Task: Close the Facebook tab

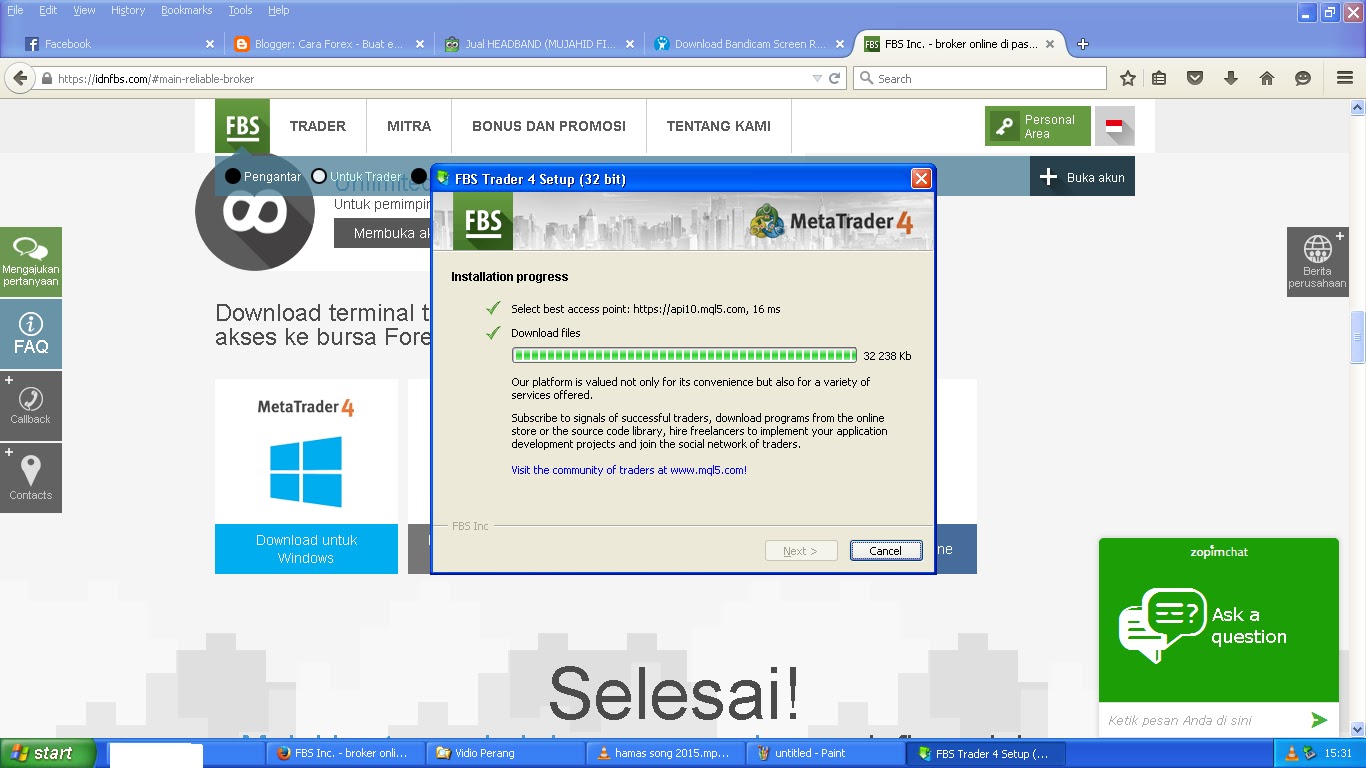Action: [210, 44]
